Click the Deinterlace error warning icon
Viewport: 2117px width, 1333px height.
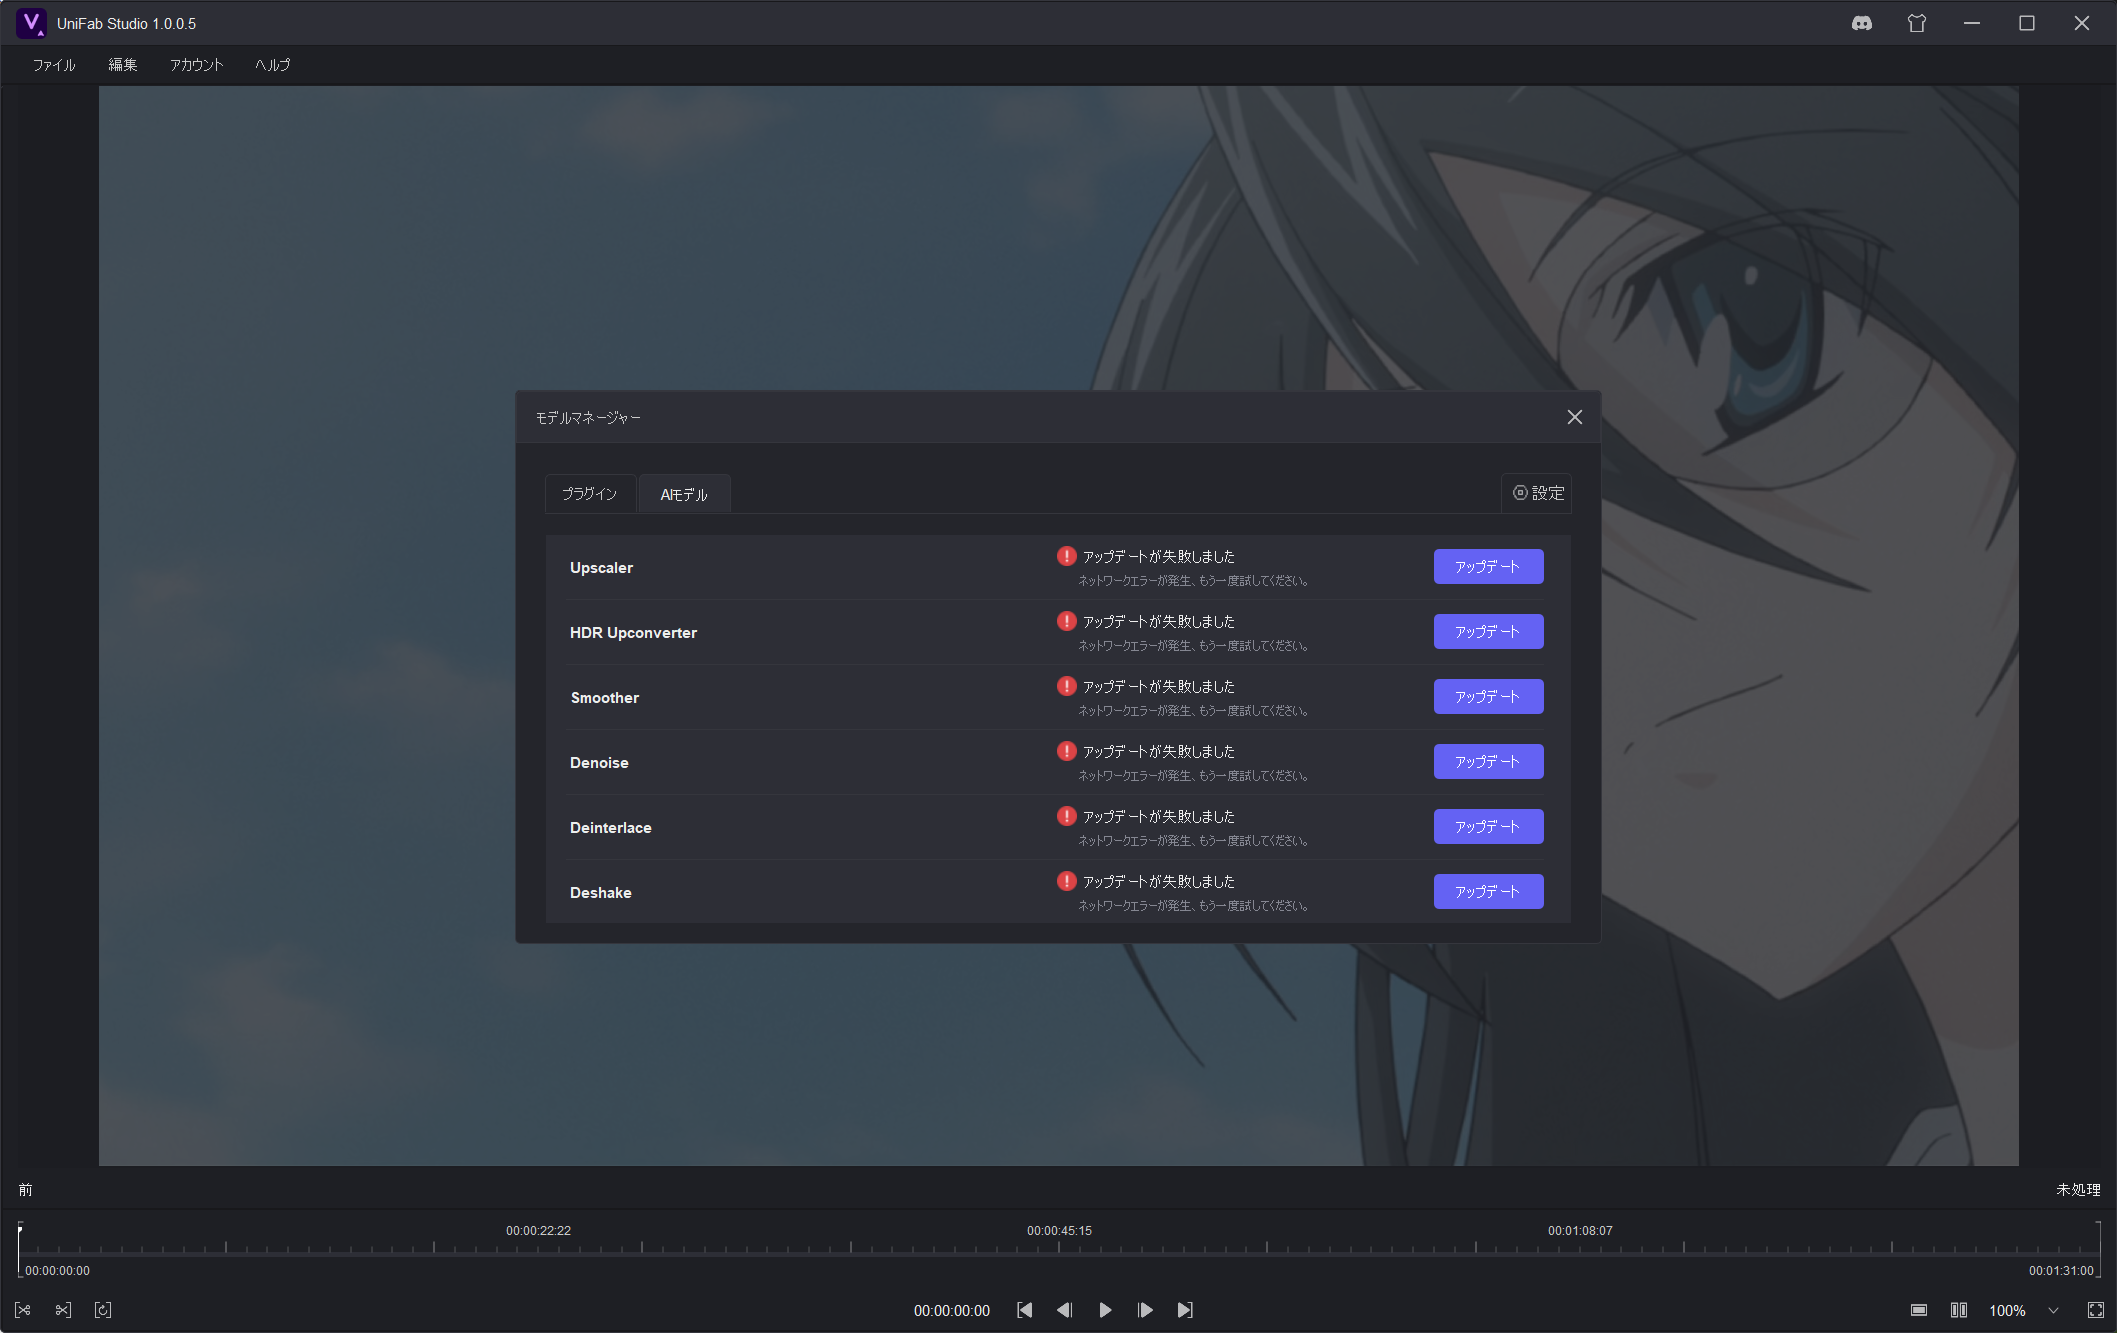click(1067, 816)
